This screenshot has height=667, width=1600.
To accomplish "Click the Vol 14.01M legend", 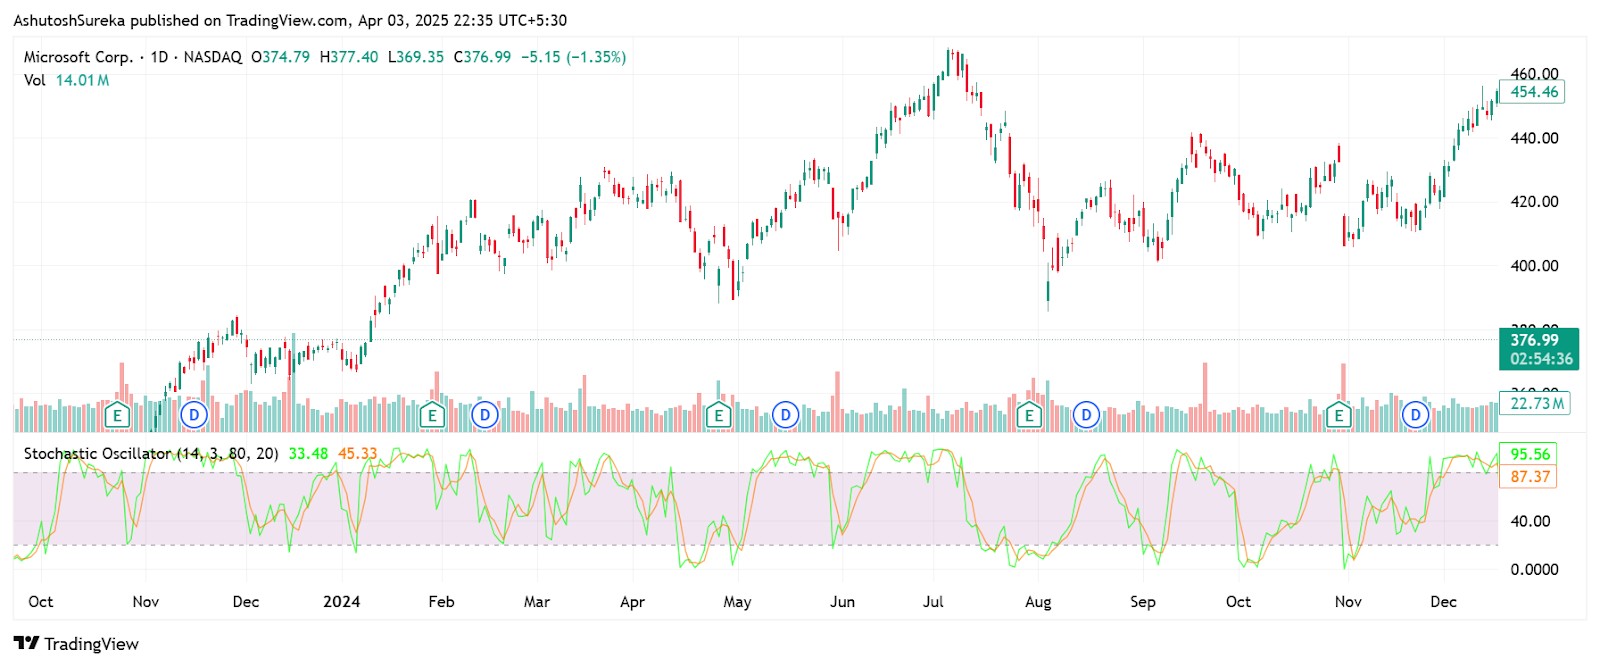I will pyautogui.click(x=67, y=80).
